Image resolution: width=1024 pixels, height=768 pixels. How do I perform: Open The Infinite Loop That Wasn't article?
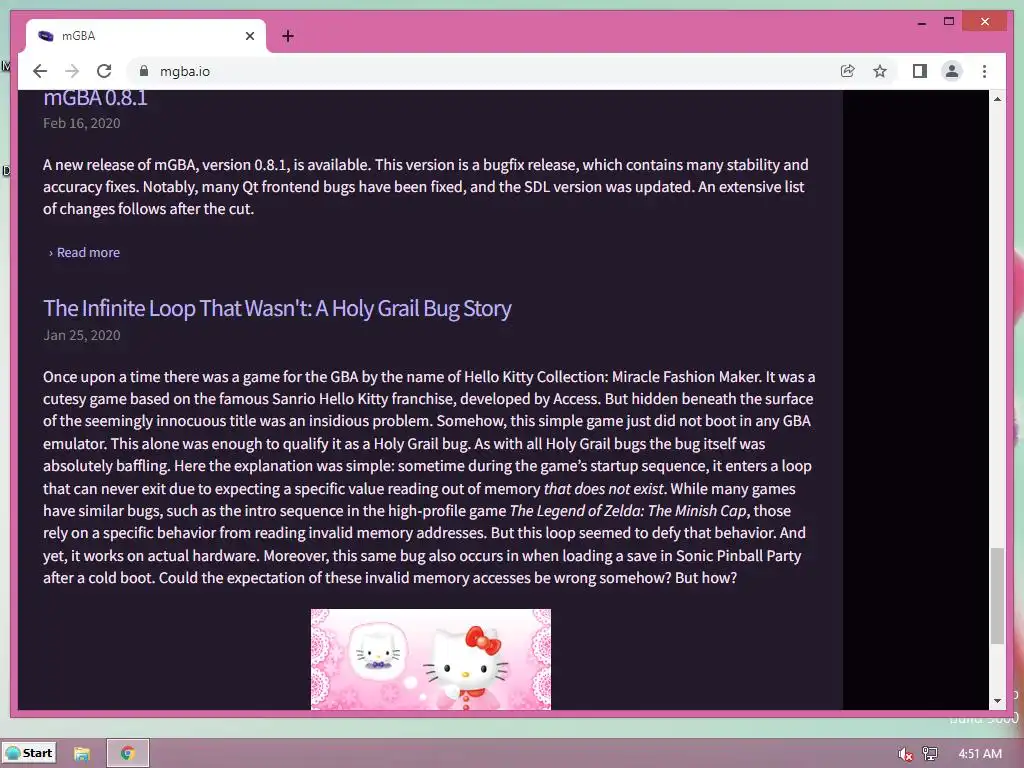(x=277, y=308)
